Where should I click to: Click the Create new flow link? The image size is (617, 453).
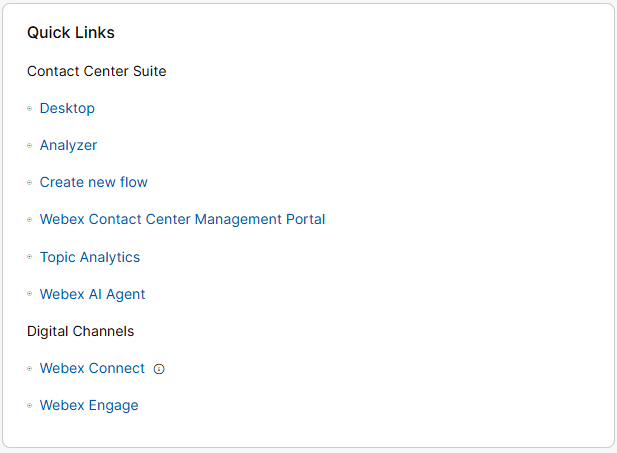pyautogui.click(x=93, y=182)
